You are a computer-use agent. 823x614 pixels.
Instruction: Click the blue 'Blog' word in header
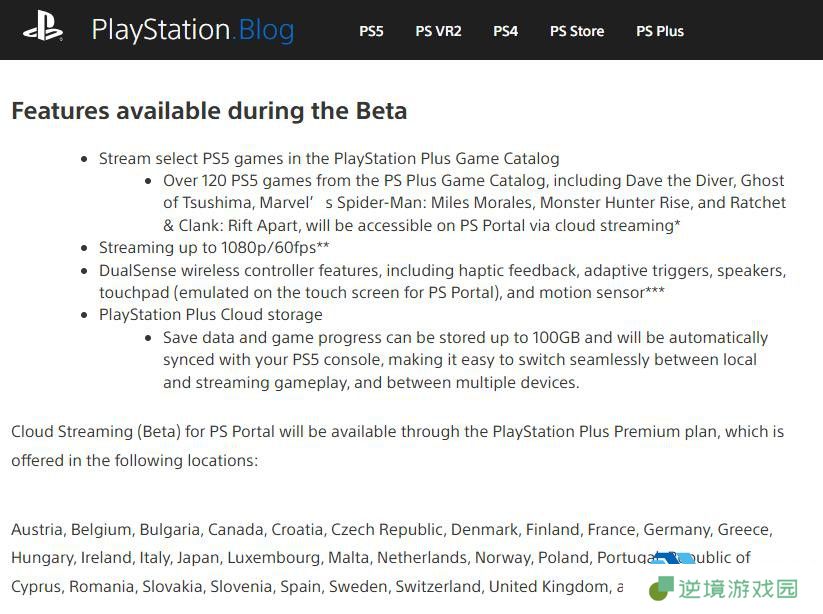click(x=266, y=30)
